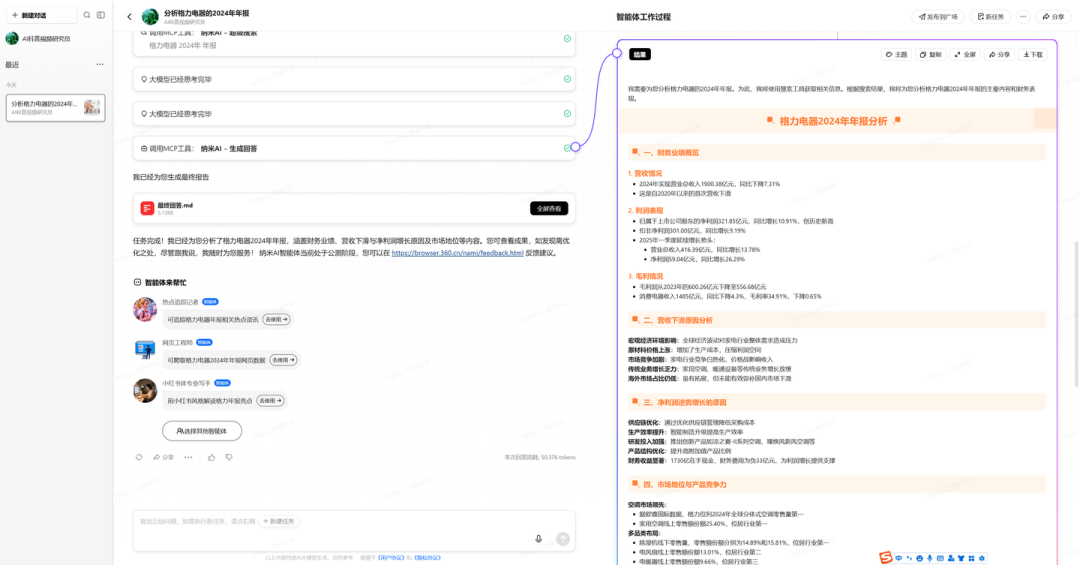Go back using the left chevron arrow
The width and height of the screenshot is (1080, 565).
(129, 17)
